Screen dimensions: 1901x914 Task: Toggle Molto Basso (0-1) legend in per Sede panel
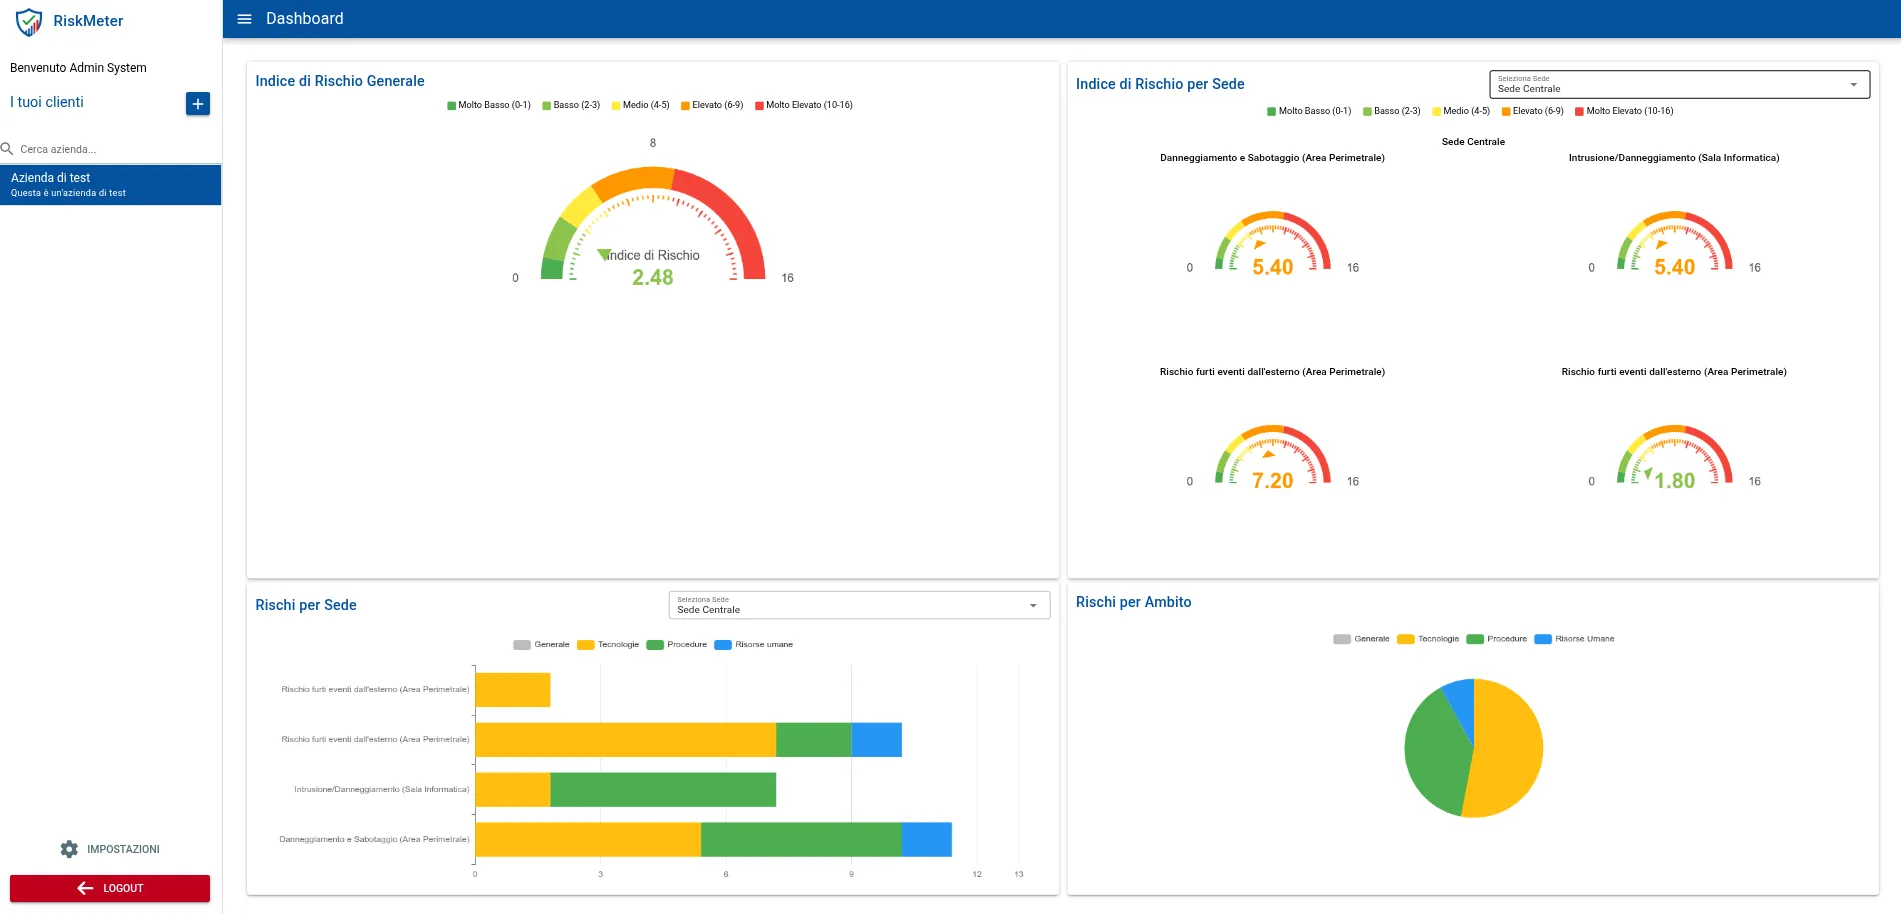pos(1309,111)
